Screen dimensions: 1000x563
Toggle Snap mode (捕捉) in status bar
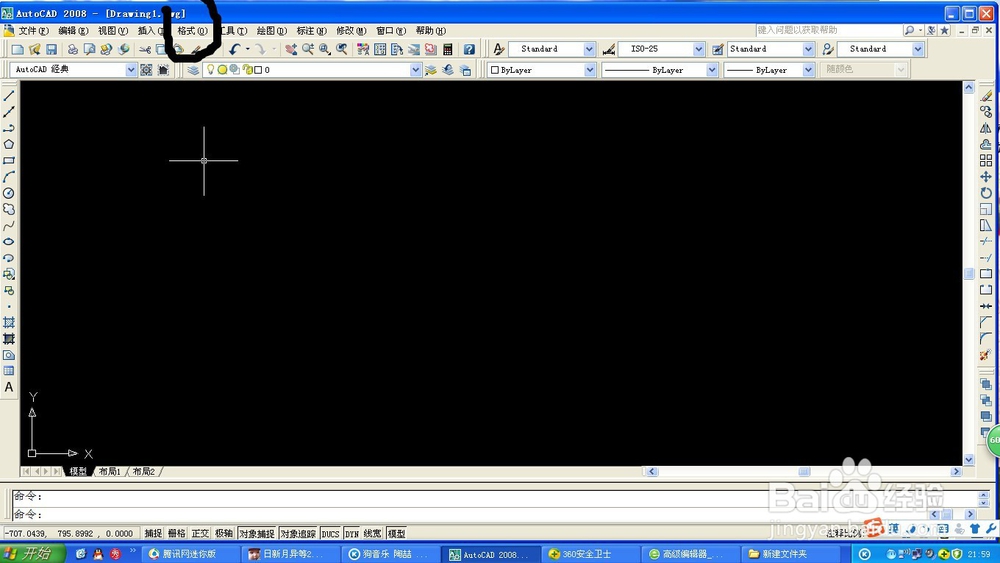153,534
